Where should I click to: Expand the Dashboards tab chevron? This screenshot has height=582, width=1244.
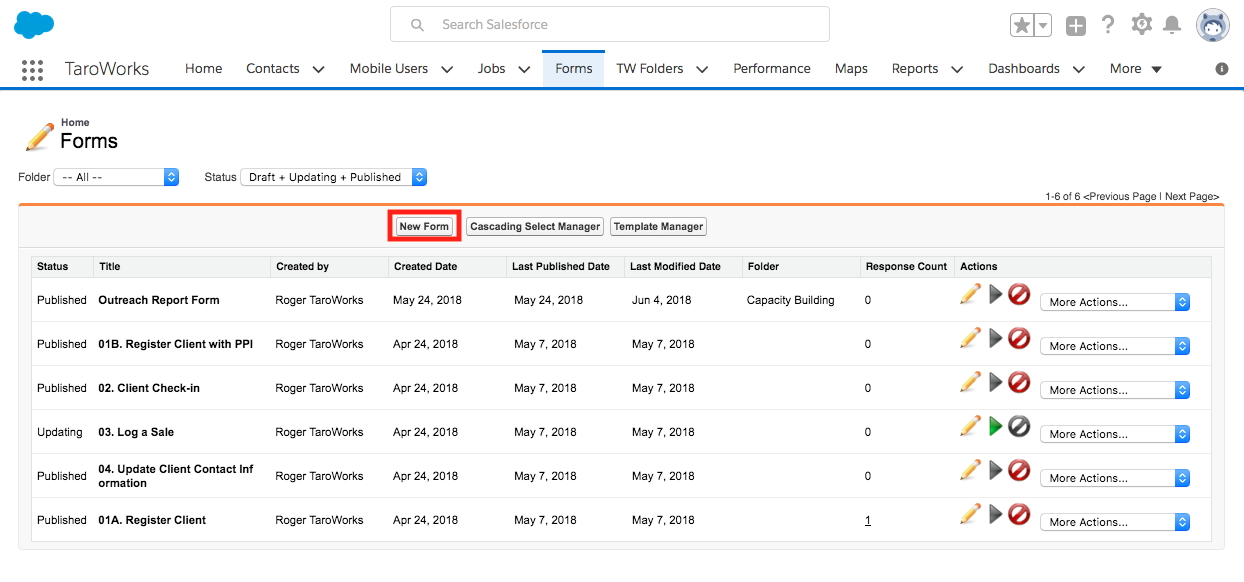[1079, 69]
